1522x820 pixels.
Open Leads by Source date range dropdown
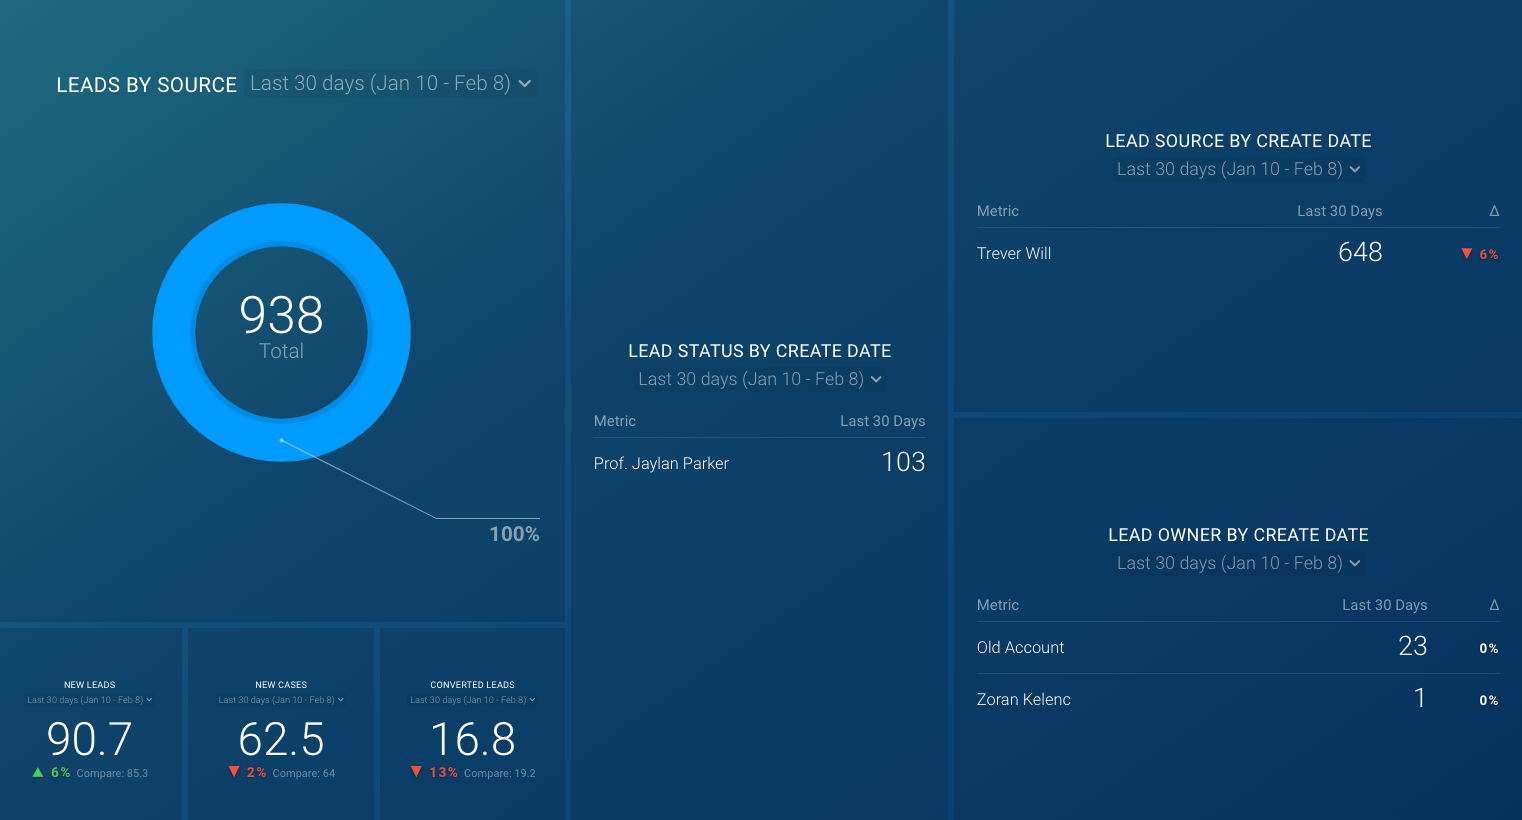(x=390, y=84)
